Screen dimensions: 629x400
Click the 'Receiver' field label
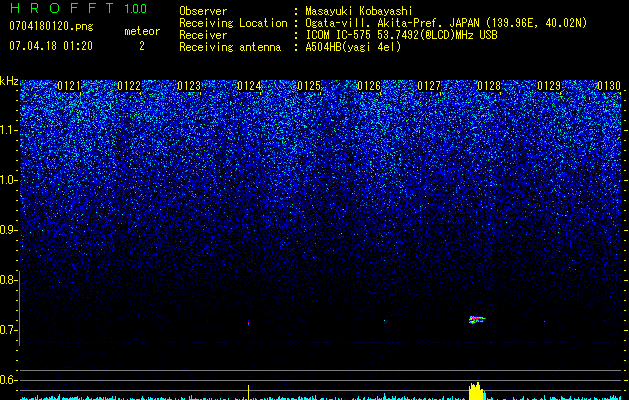pos(203,35)
